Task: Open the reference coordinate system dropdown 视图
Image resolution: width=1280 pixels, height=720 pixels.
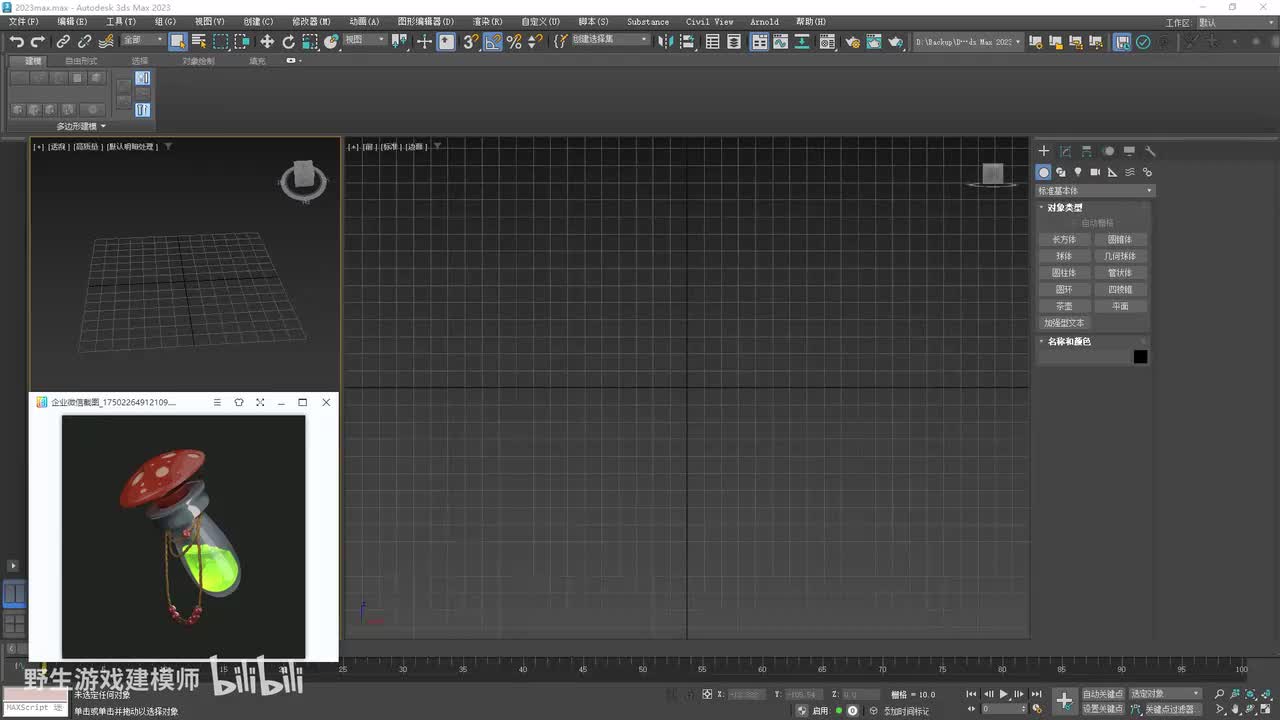Action: tap(365, 40)
